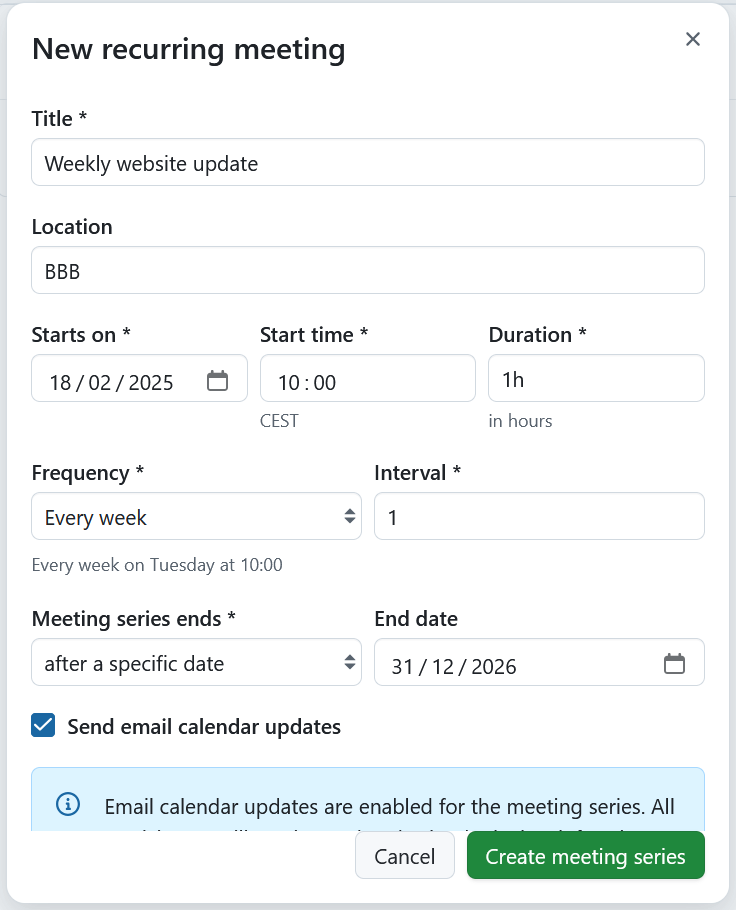Click Cancel to discard the meeting

pos(404,856)
